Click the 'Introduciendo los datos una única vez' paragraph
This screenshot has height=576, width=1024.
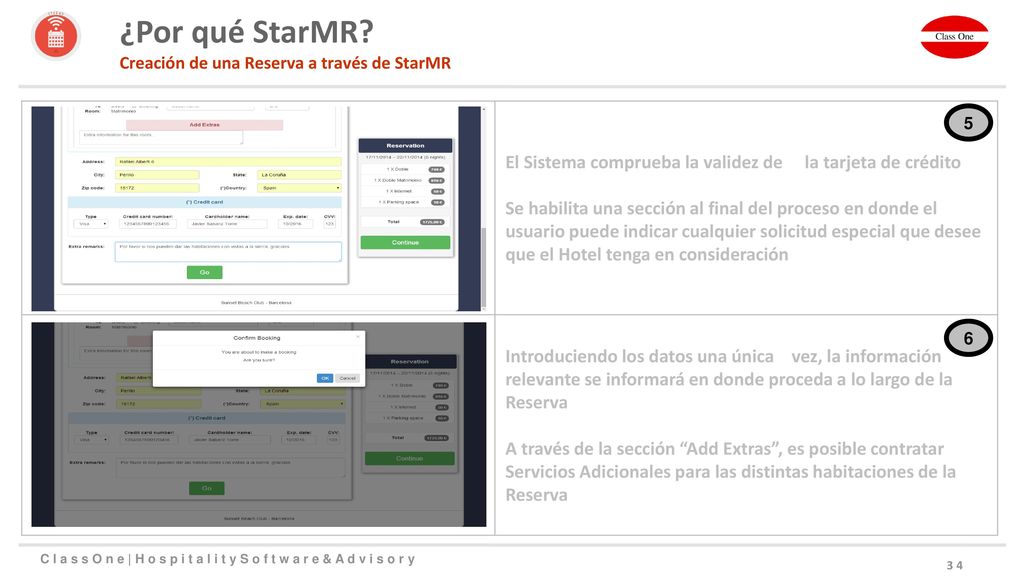click(x=728, y=379)
